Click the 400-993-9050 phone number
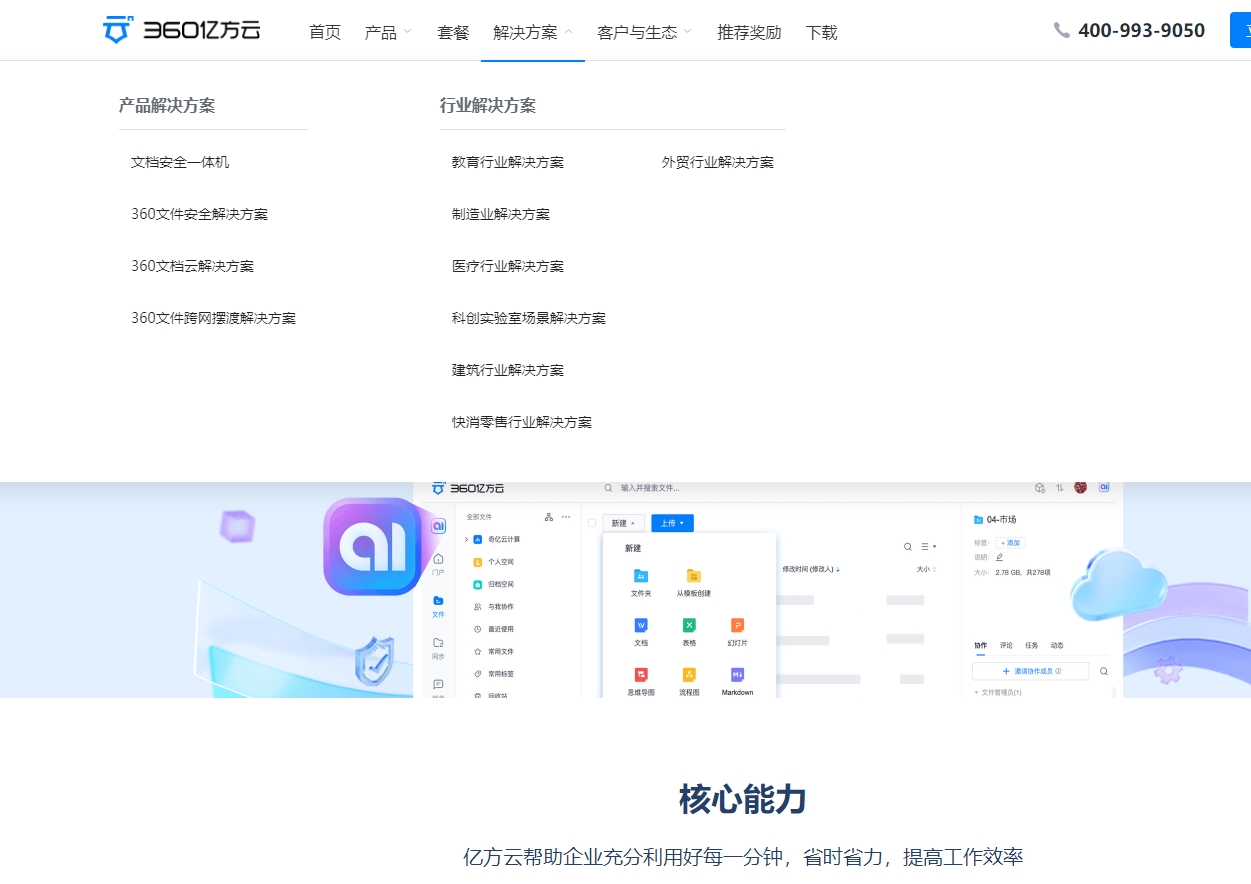Image resolution: width=1251 pixels, height=884 pixels. click(x=1141, y=31)
